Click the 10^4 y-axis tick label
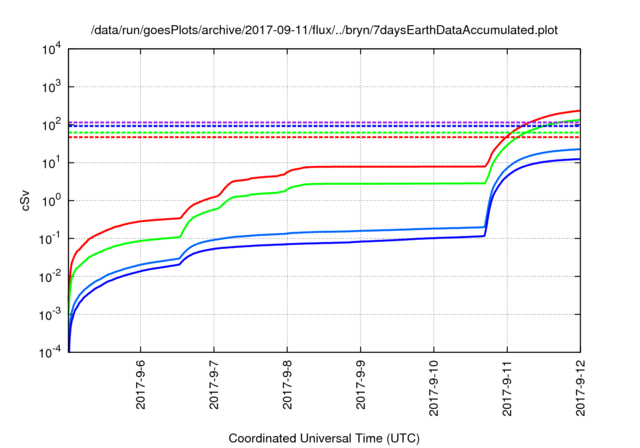The height and width of the screenshot is (448, 640). point(51,50)
